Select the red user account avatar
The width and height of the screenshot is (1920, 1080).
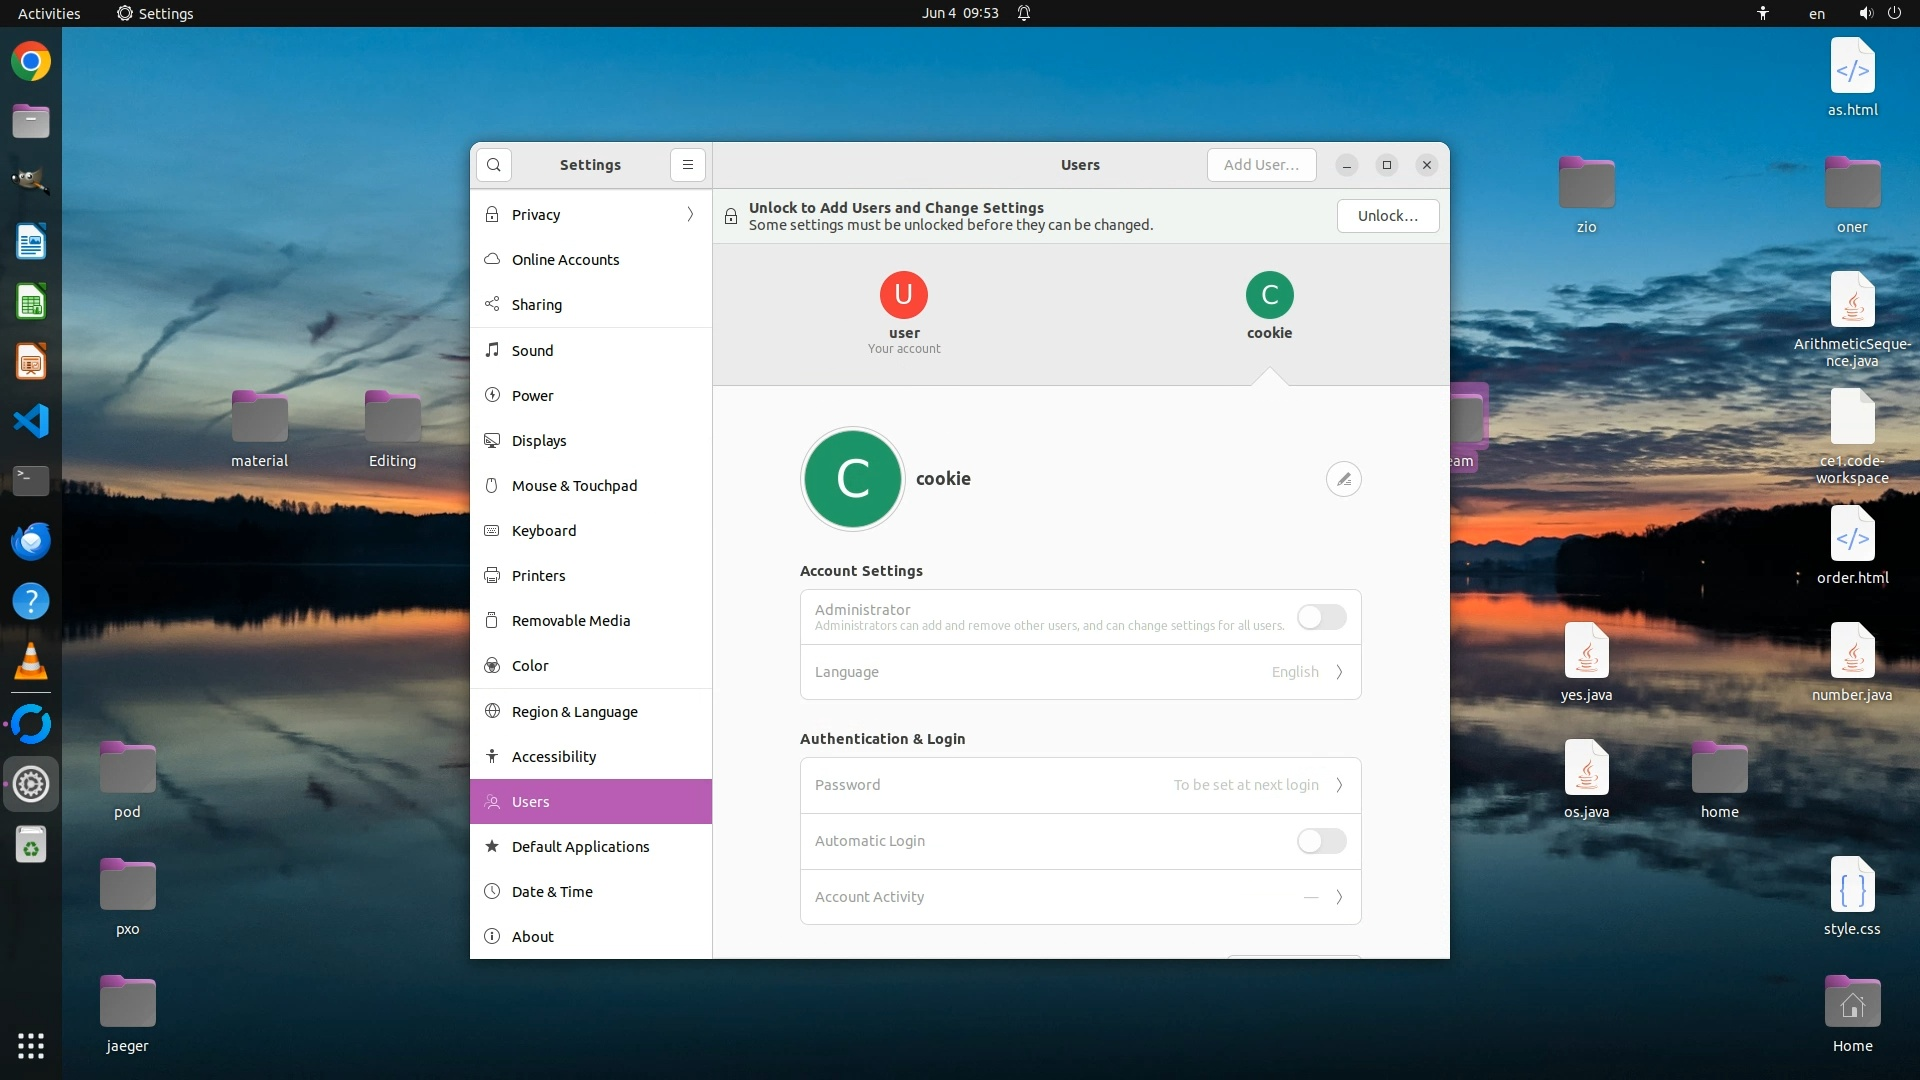click(x=903, y=295)
